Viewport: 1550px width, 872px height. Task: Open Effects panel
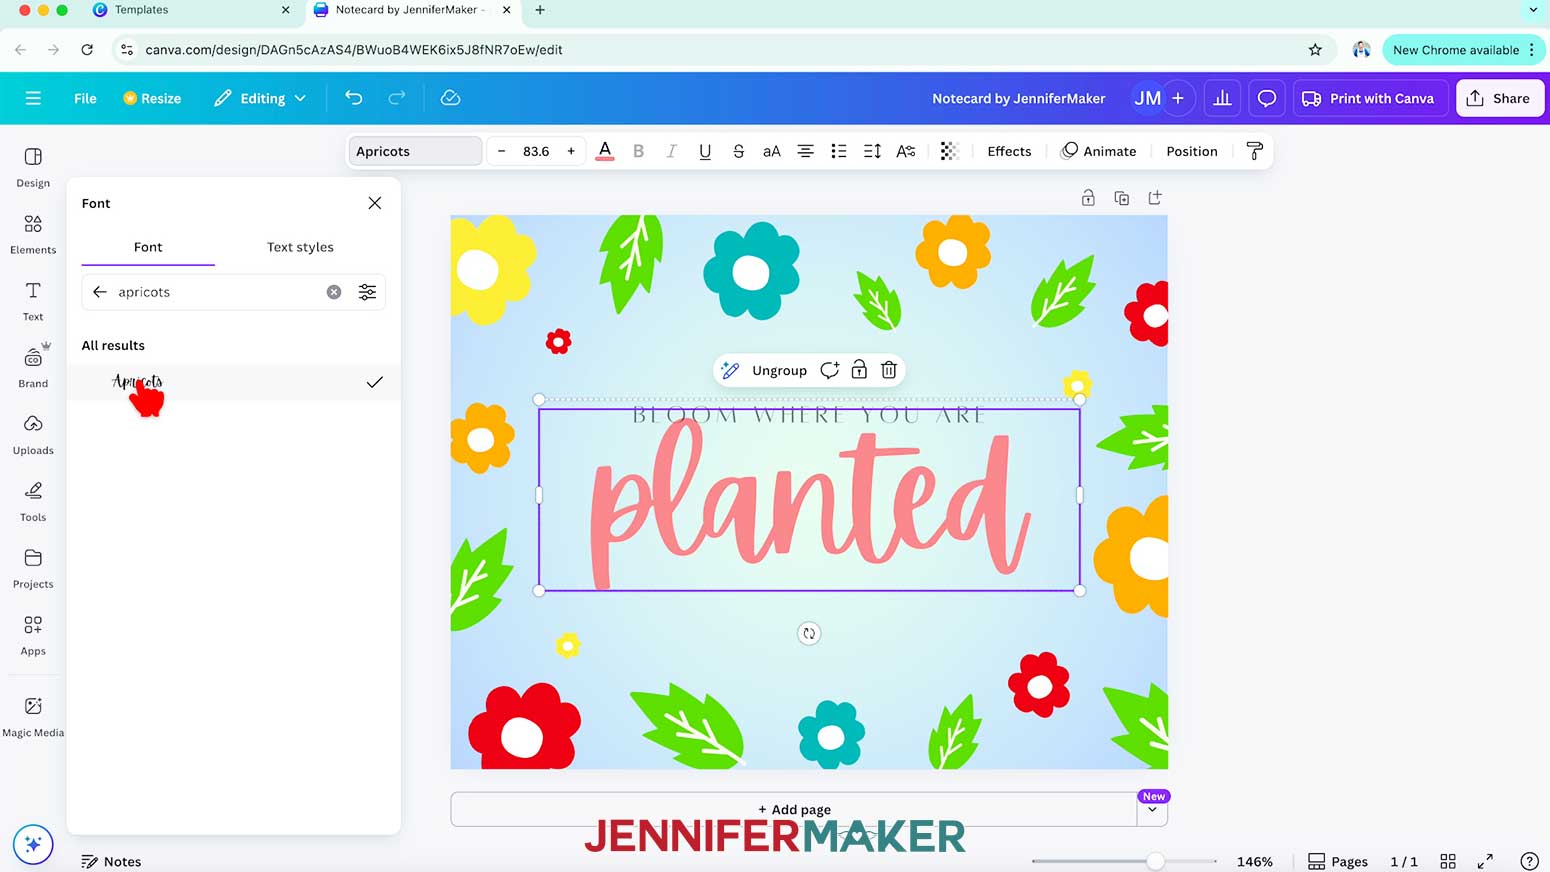(x=1009, y=151)
